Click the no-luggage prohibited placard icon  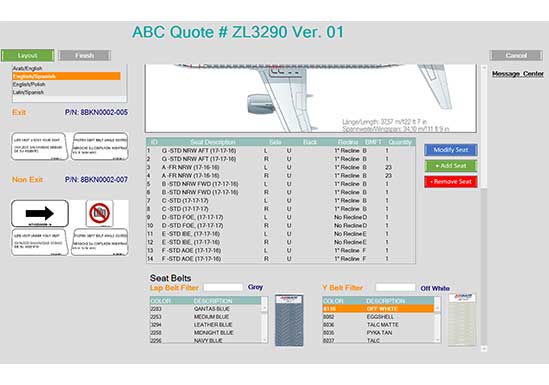[99, 213]
